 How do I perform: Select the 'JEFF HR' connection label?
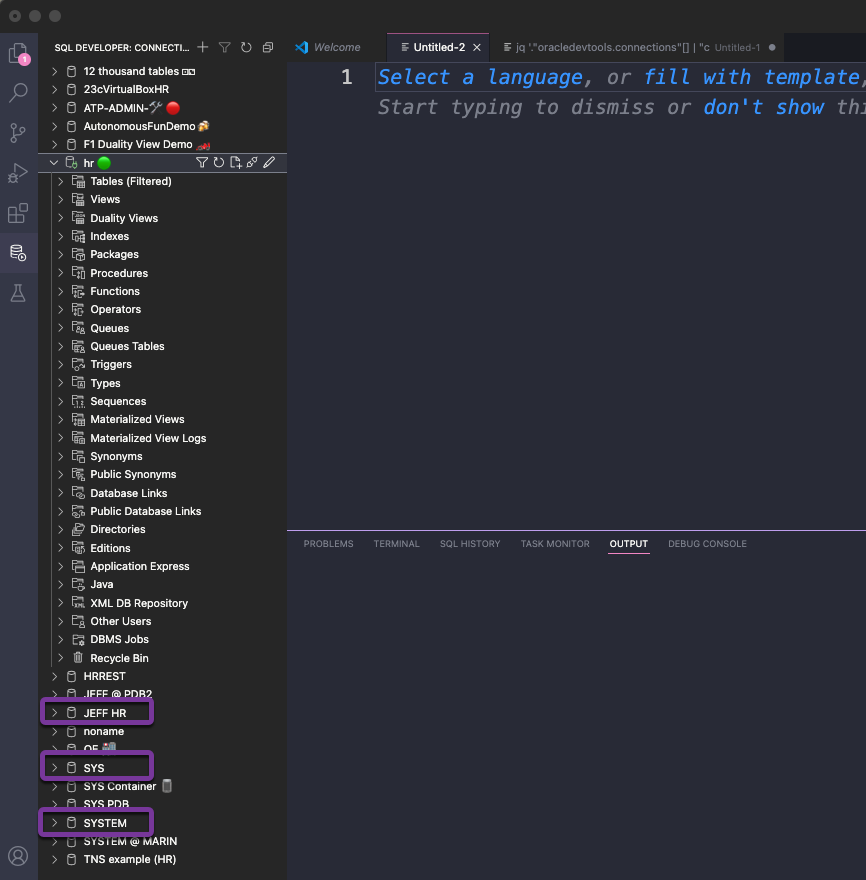click(x=105, y=713)
